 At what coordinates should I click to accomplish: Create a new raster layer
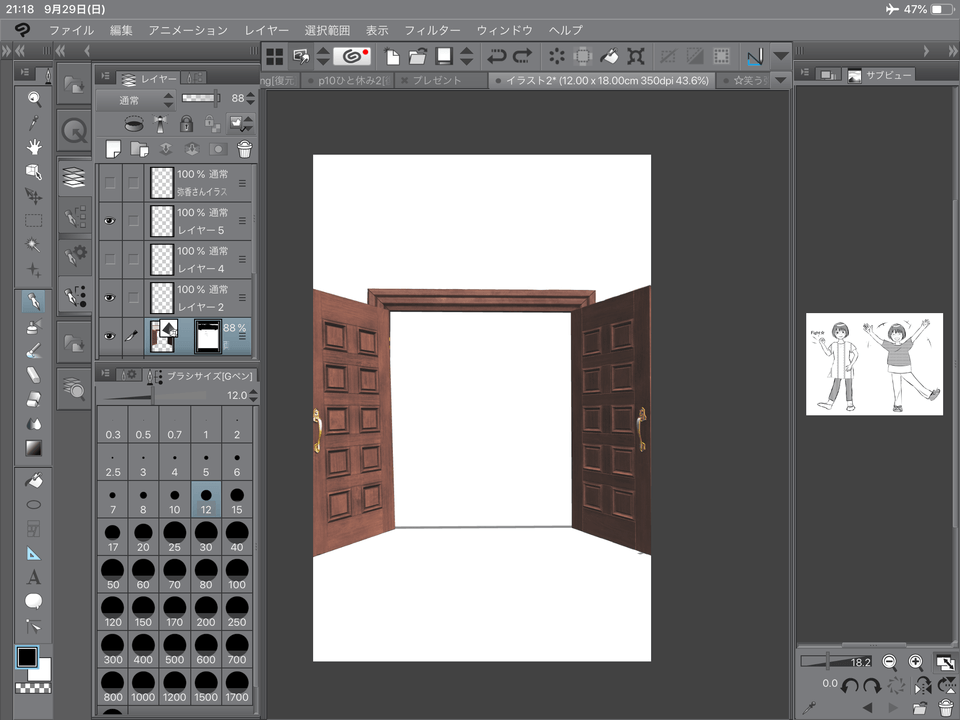point(113,149)
